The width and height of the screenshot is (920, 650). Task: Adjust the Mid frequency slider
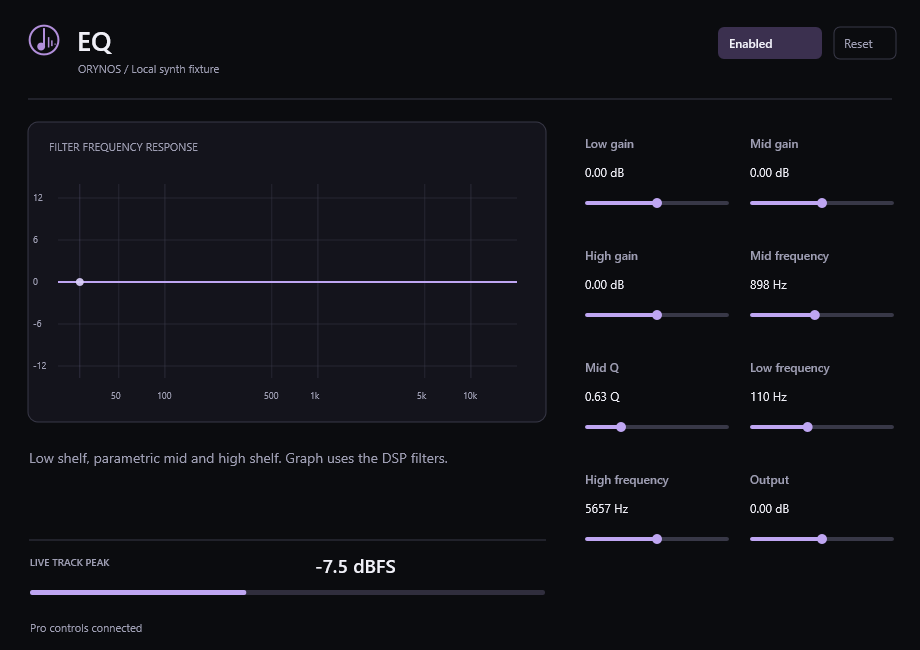(821, 315)
